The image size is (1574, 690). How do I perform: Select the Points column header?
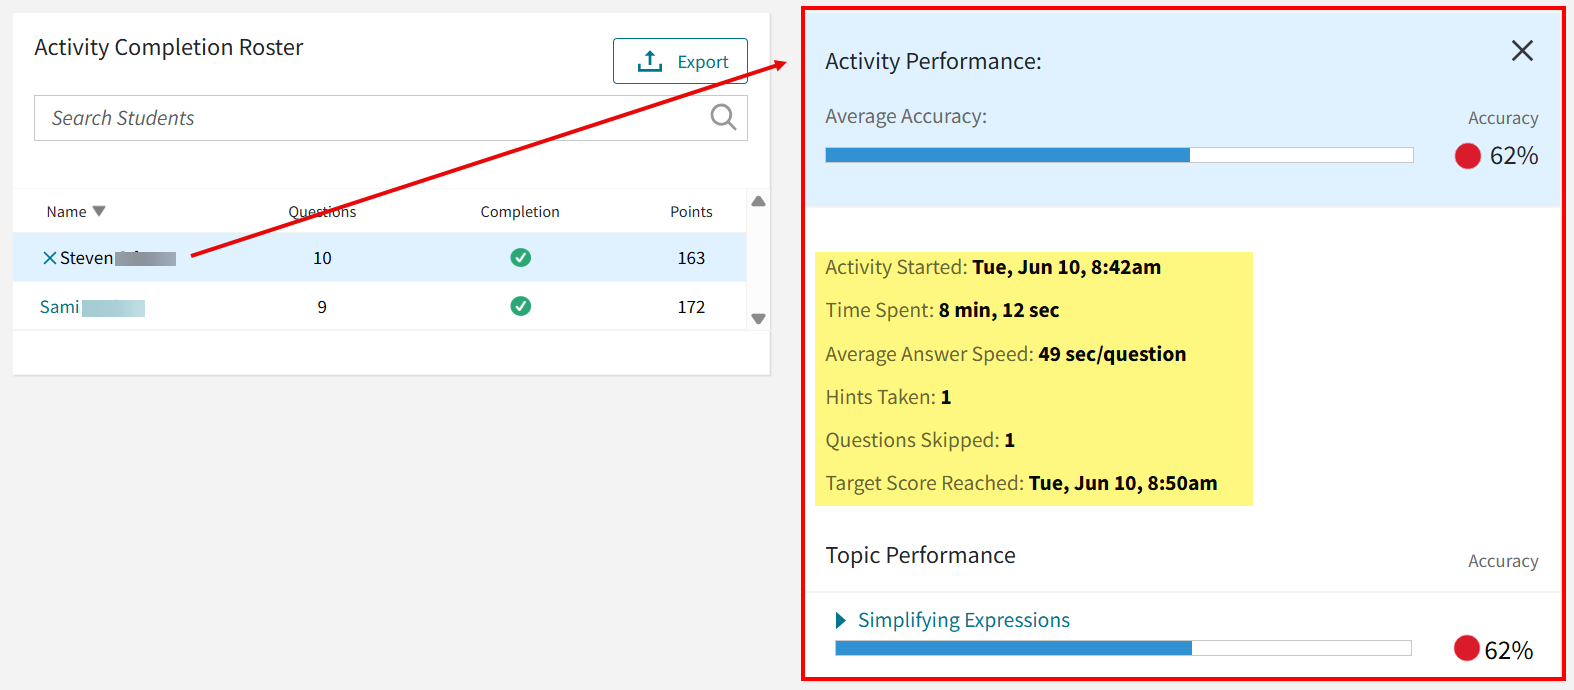pos(691,211)
